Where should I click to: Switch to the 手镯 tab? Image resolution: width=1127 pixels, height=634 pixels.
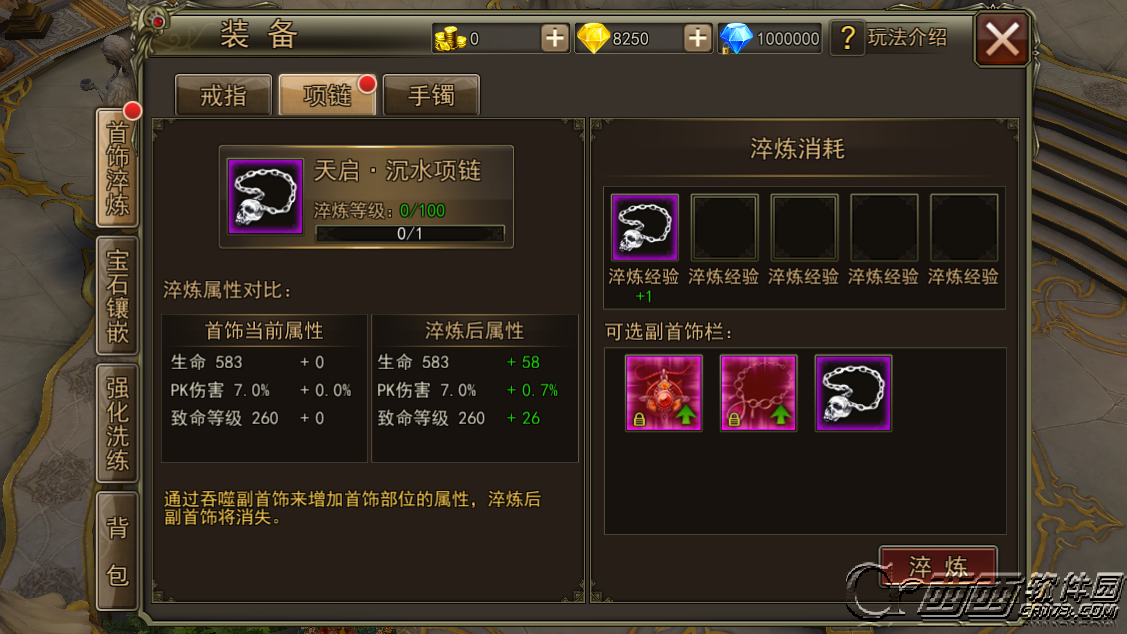point(431,95)
